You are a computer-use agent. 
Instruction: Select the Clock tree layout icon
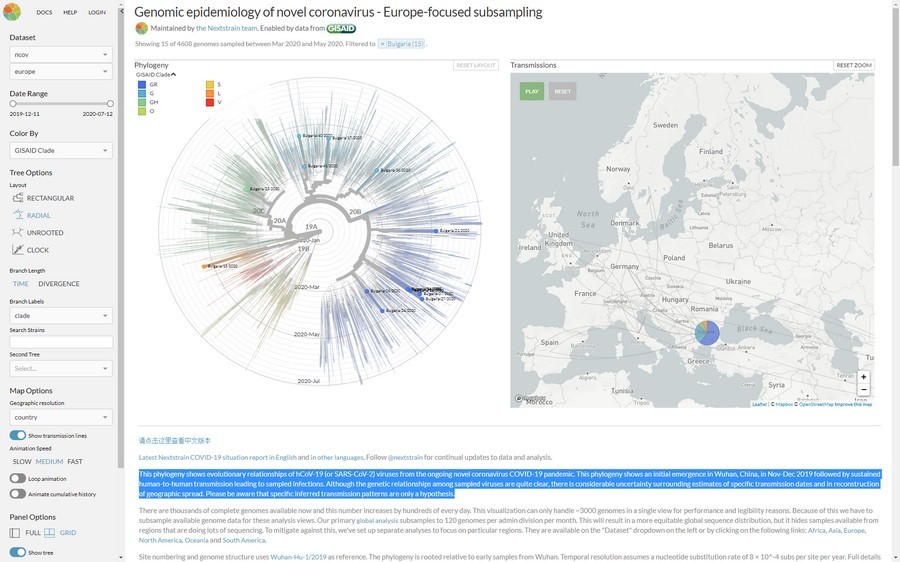[x=17, y=249]
